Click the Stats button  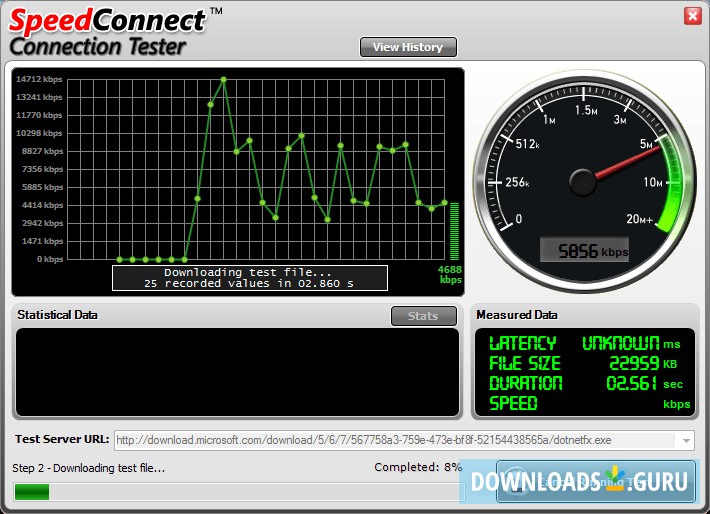[x=423, y=316]
